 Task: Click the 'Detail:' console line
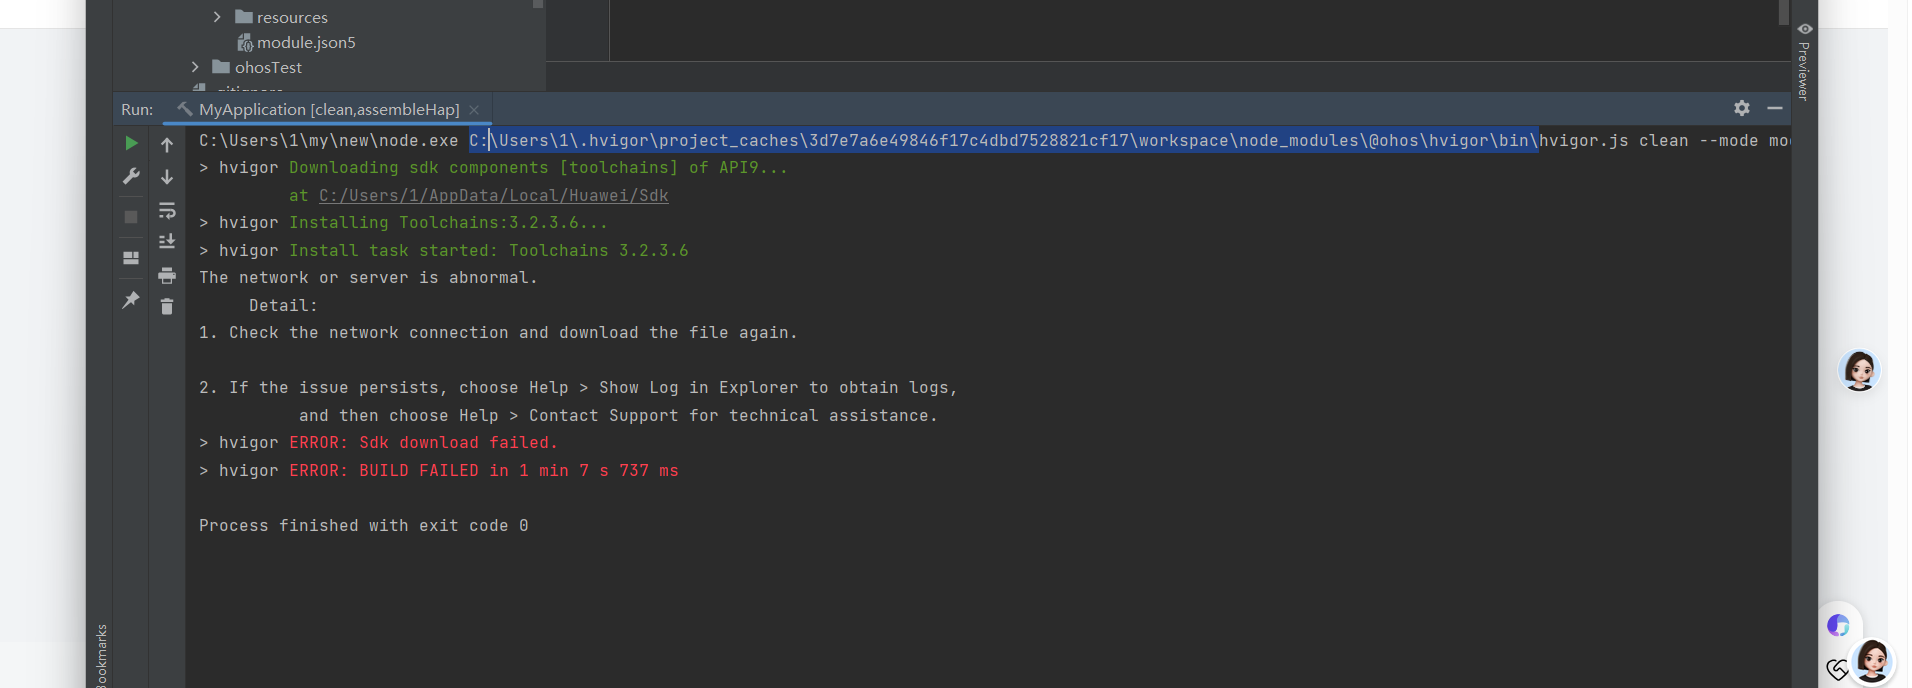point(283,306)
